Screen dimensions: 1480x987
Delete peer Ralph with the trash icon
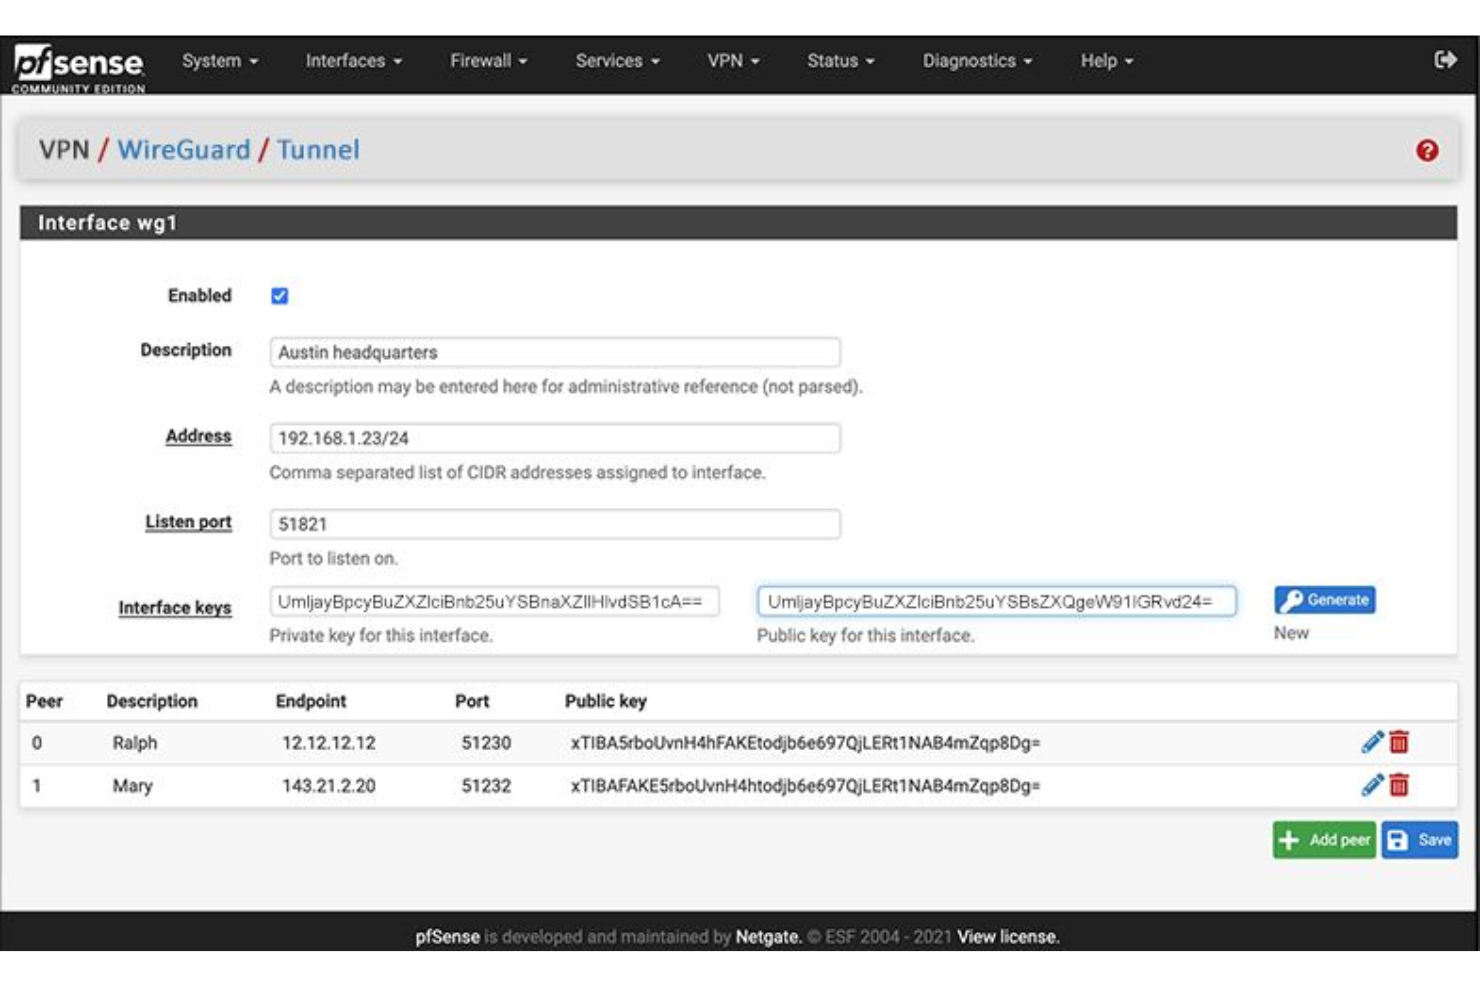pyautogui.click(x=1399, y=742)
